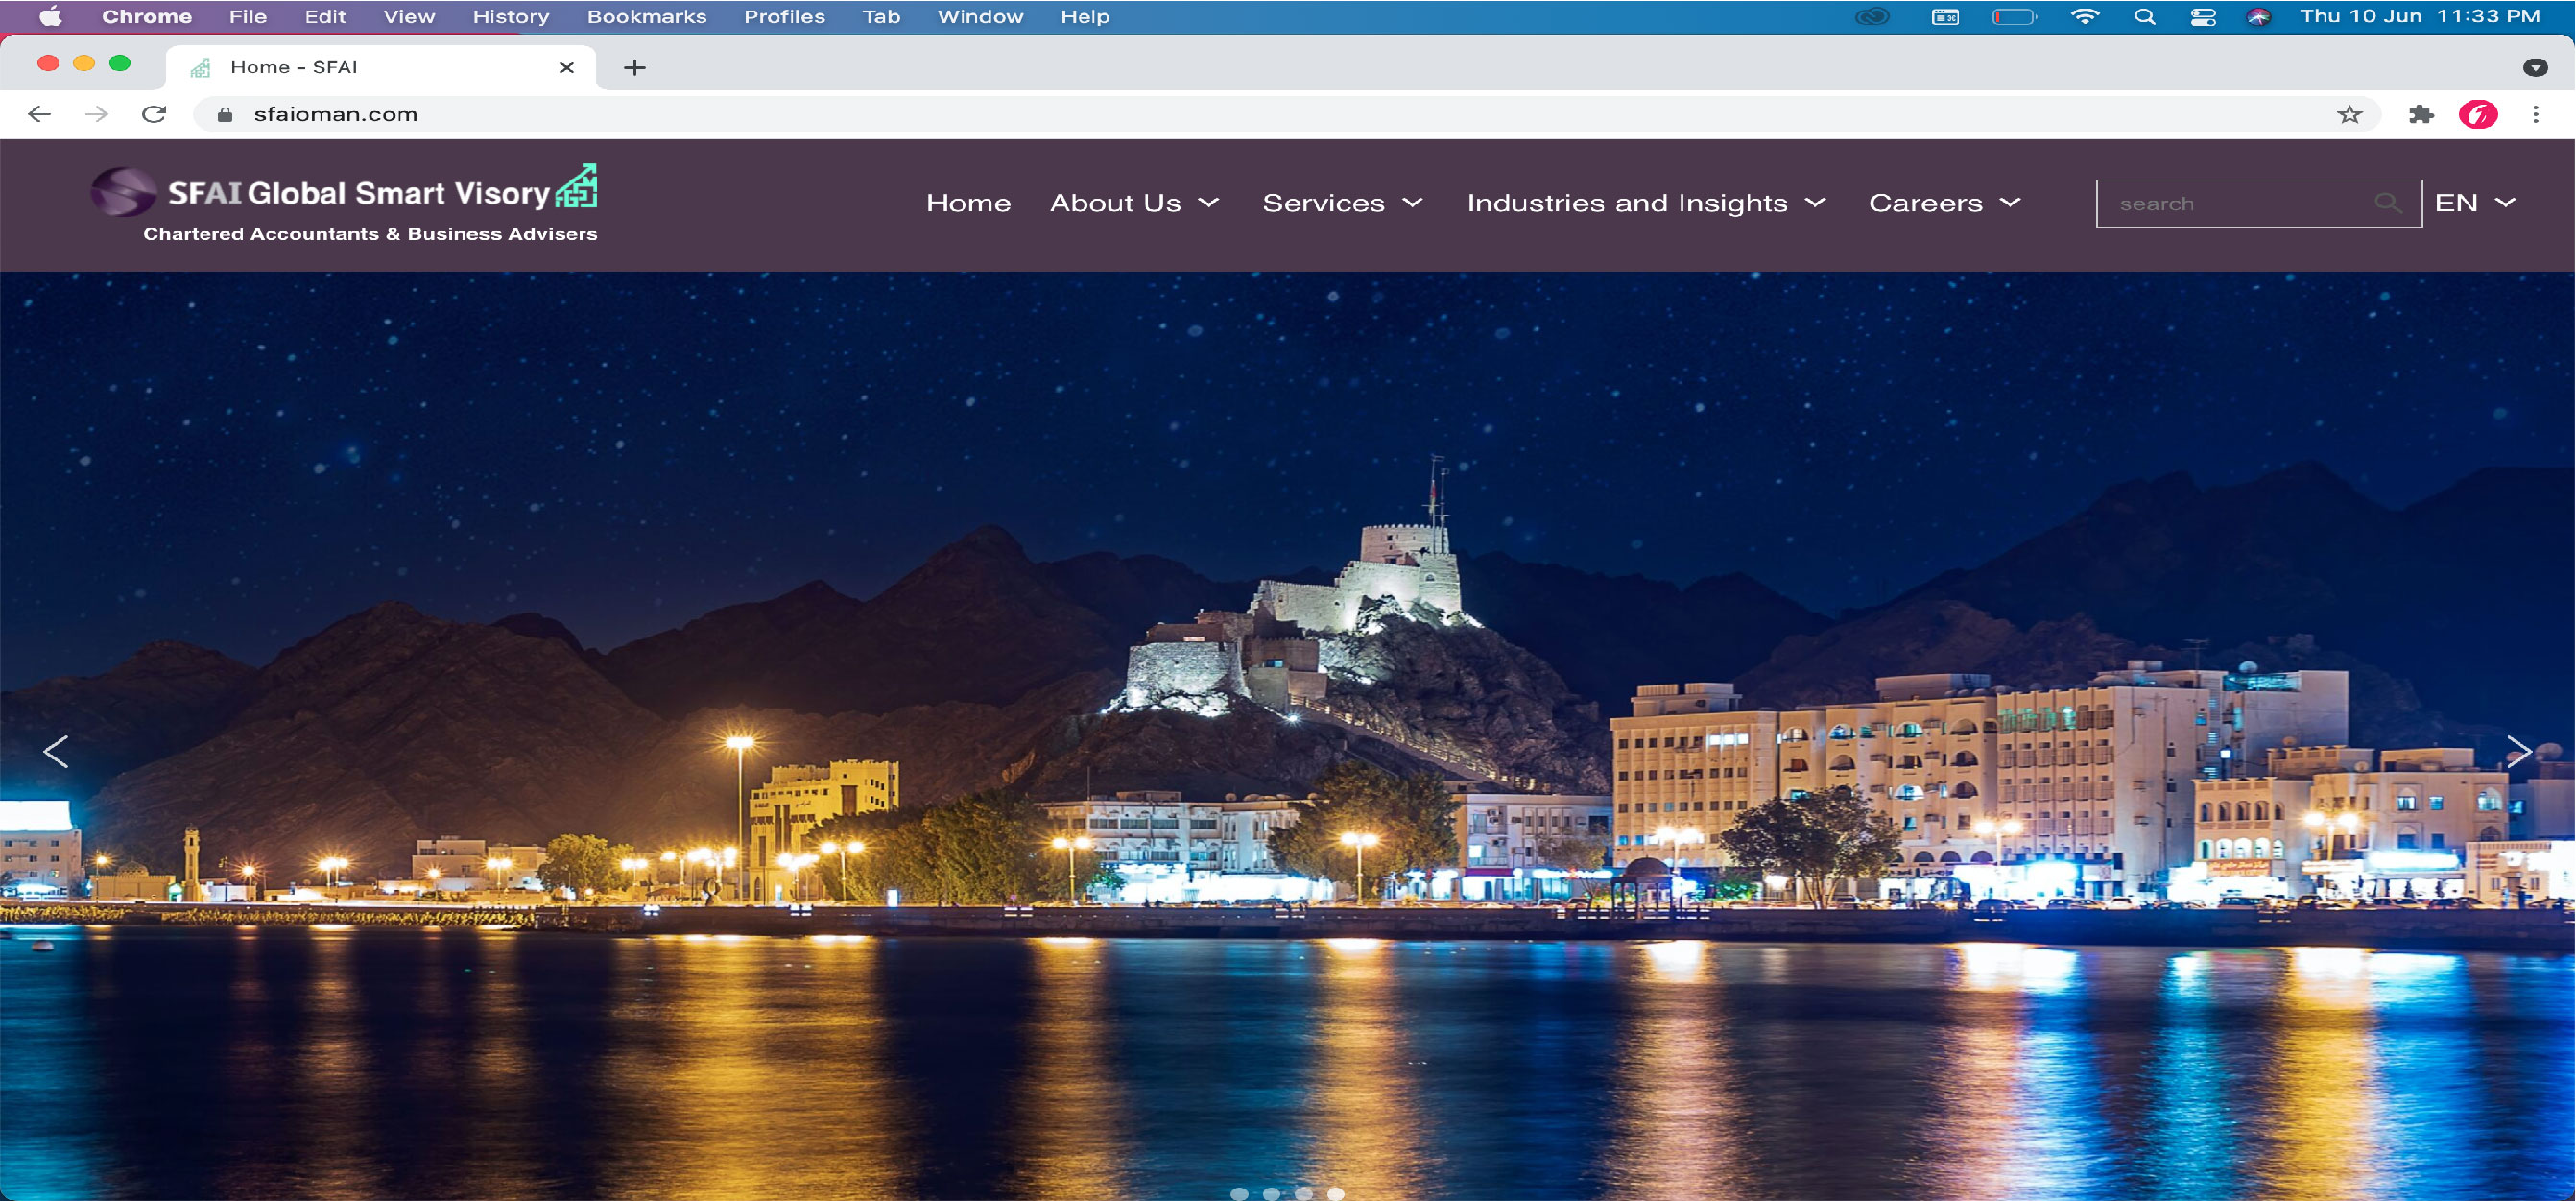Expand the About Us menu
The image size is (2576, 1201).
(1135, 203)
